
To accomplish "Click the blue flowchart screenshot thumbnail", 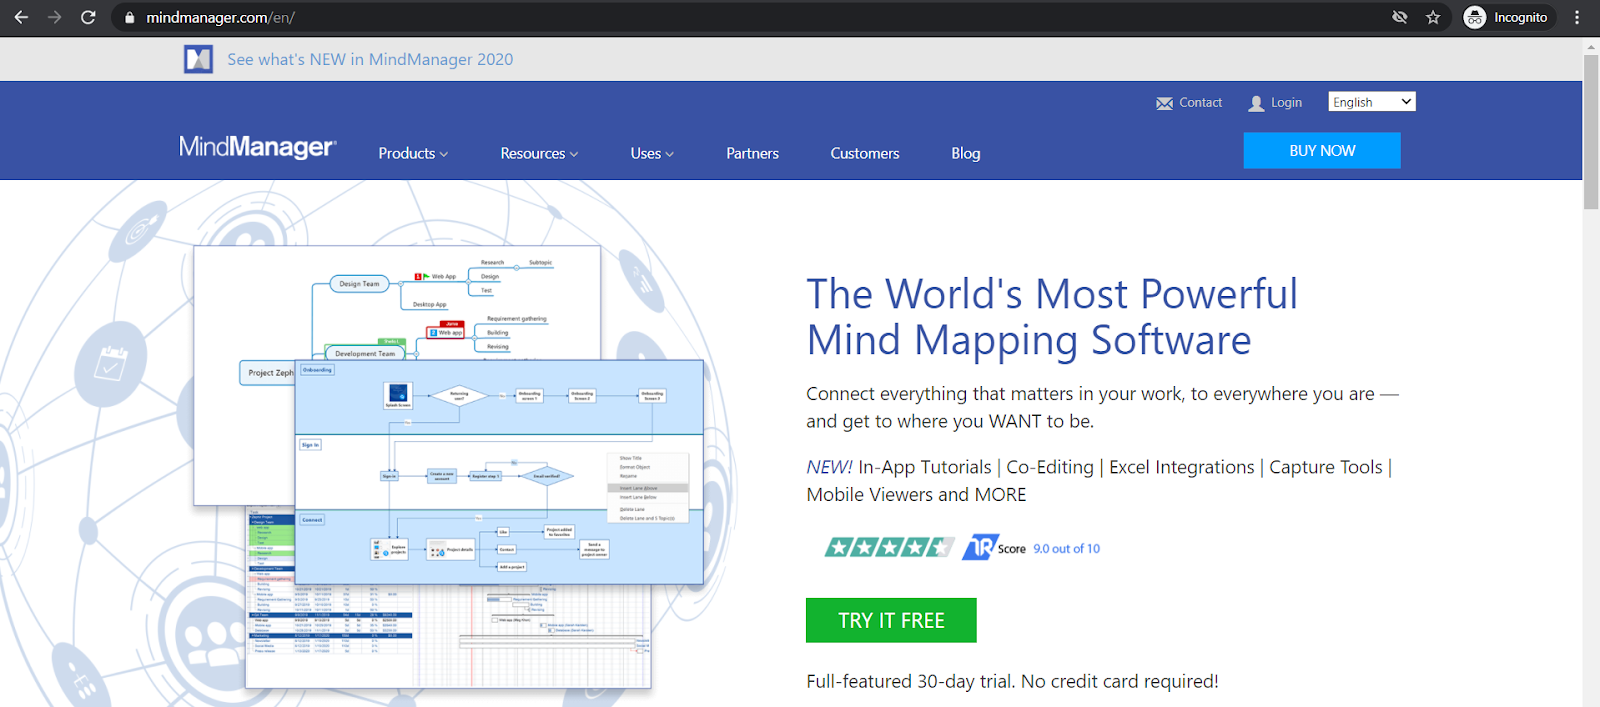I will coord(499,472).
